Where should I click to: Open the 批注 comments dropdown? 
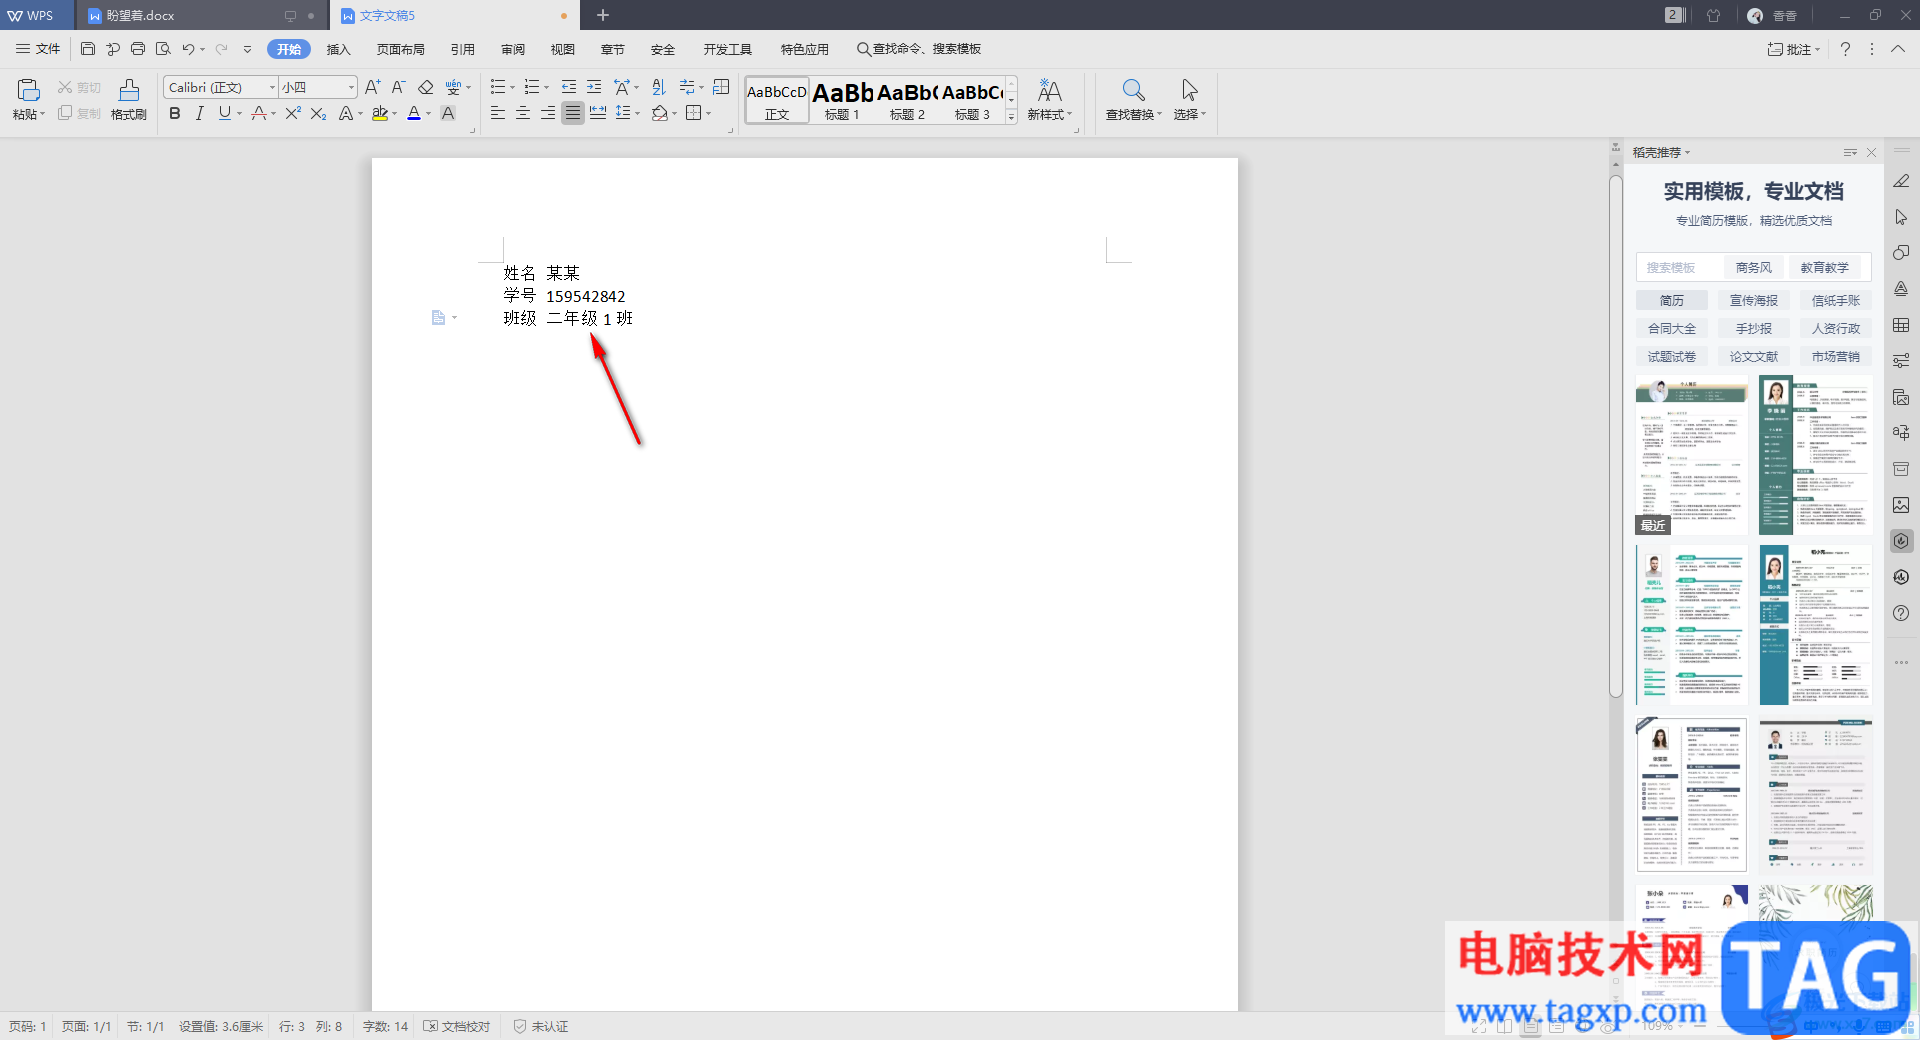[x=1794, y=49]
